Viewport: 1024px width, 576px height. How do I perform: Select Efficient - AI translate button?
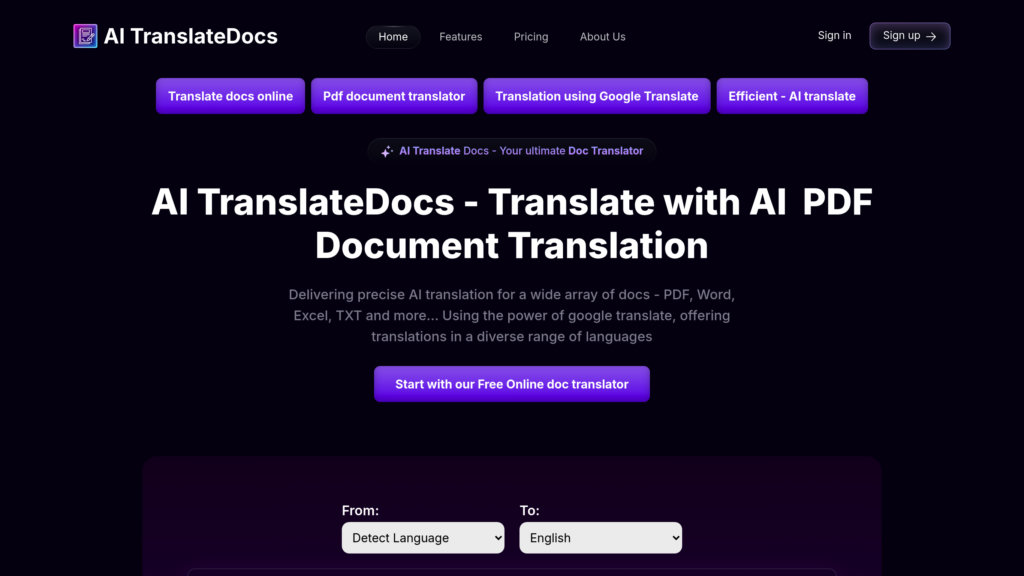(x=792, y=96)
